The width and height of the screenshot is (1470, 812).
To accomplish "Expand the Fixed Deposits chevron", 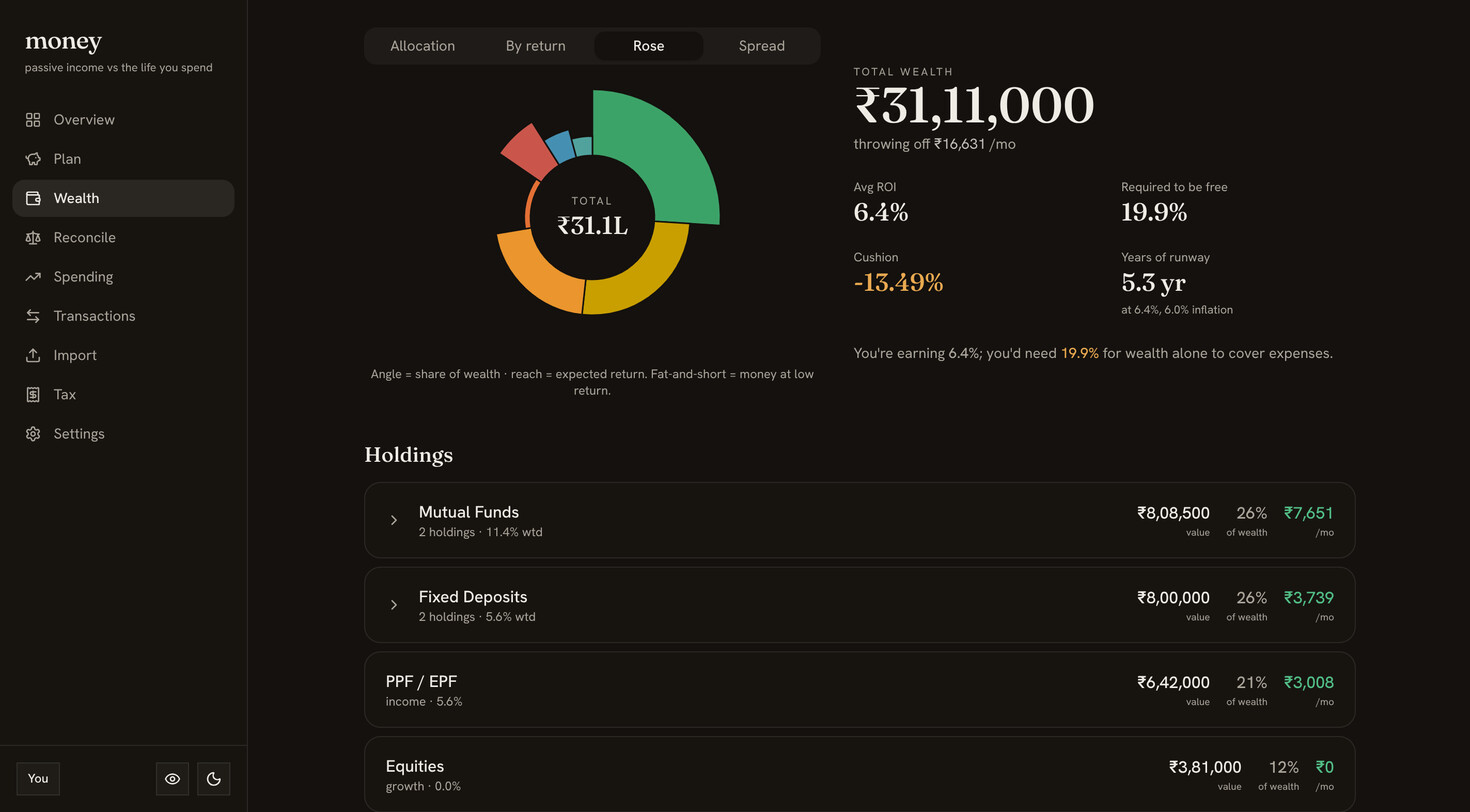I will click(394, 605).
